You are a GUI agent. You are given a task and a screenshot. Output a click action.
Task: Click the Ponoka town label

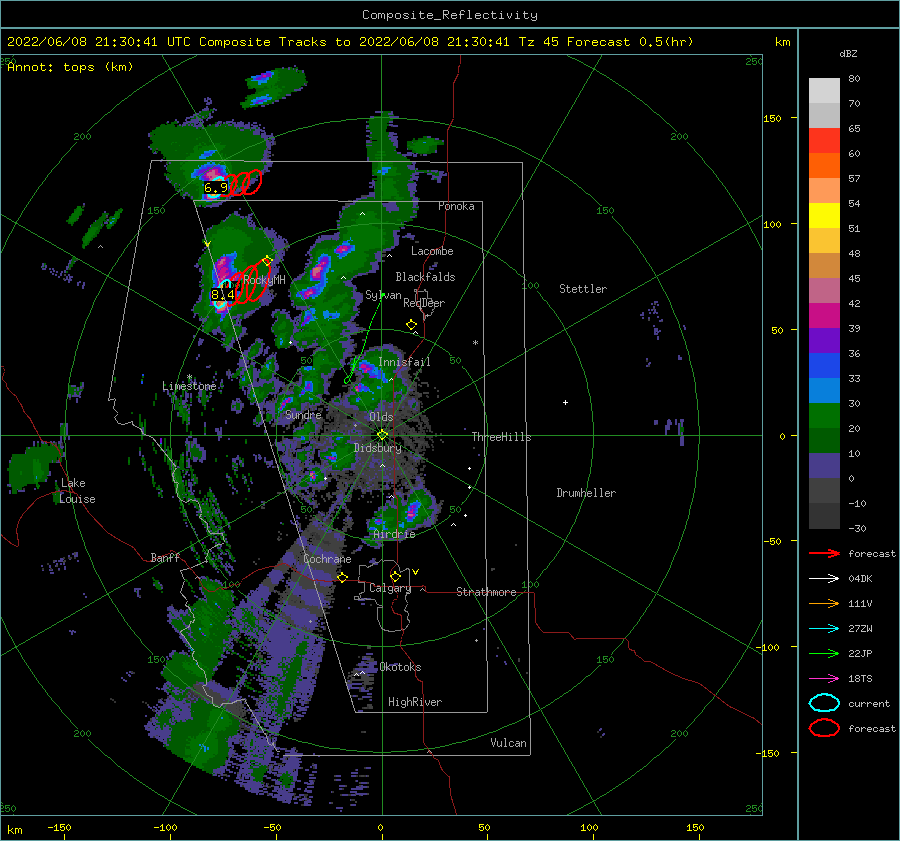tap(456, 206)
